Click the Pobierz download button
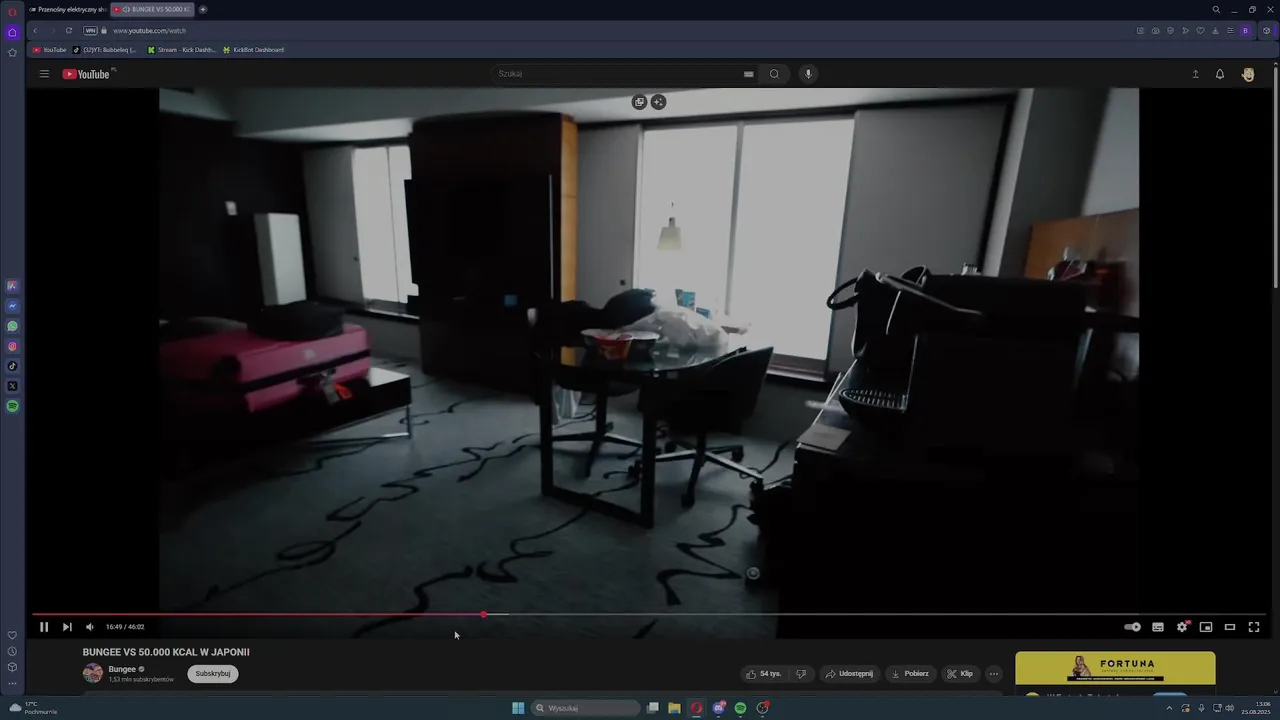The image size is (1280, 720). (x=910, y=674)
